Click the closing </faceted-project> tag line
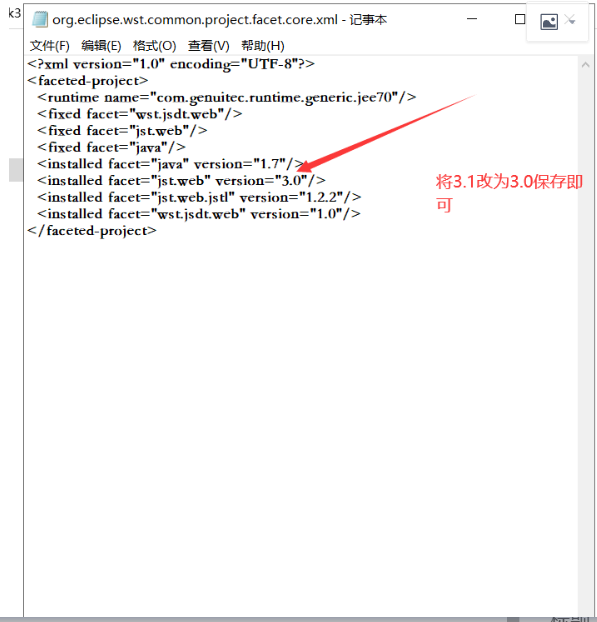Screen dimensions: 597x622 pyautogui.click(x=92, y=231)
